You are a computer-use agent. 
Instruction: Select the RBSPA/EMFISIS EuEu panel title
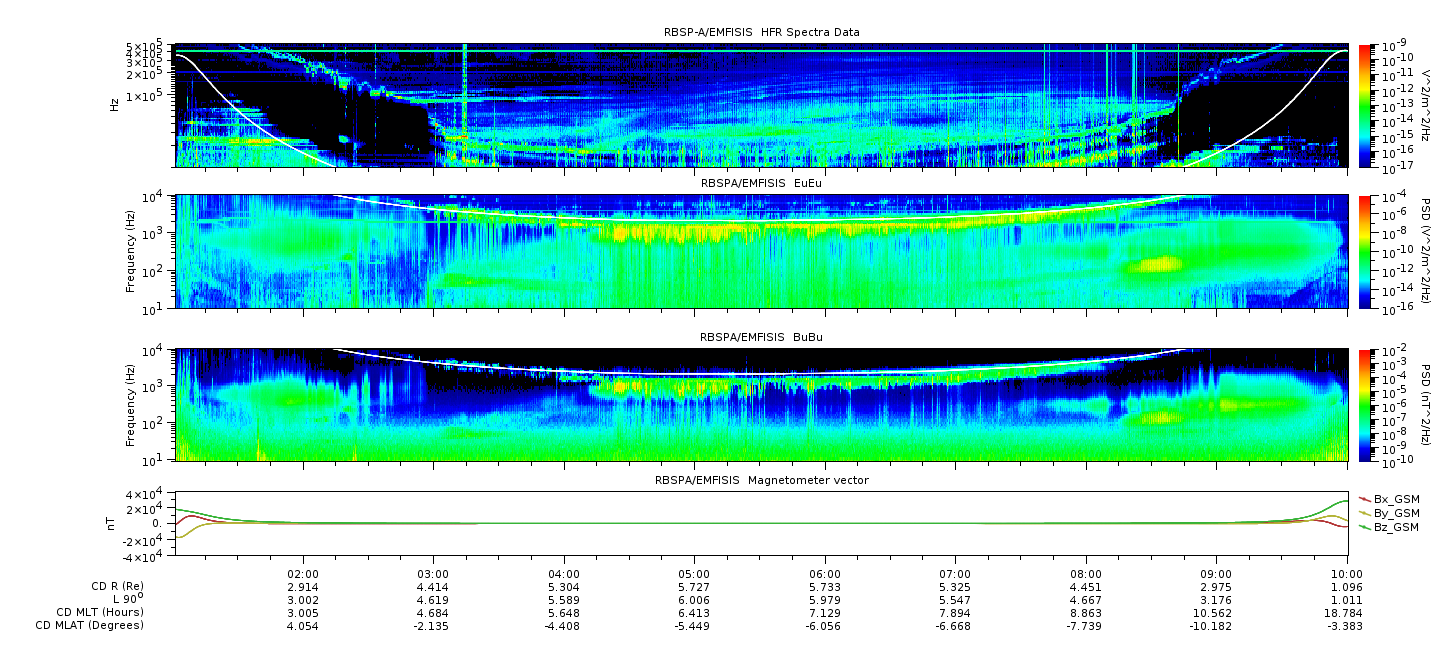(x=761, y=184)
